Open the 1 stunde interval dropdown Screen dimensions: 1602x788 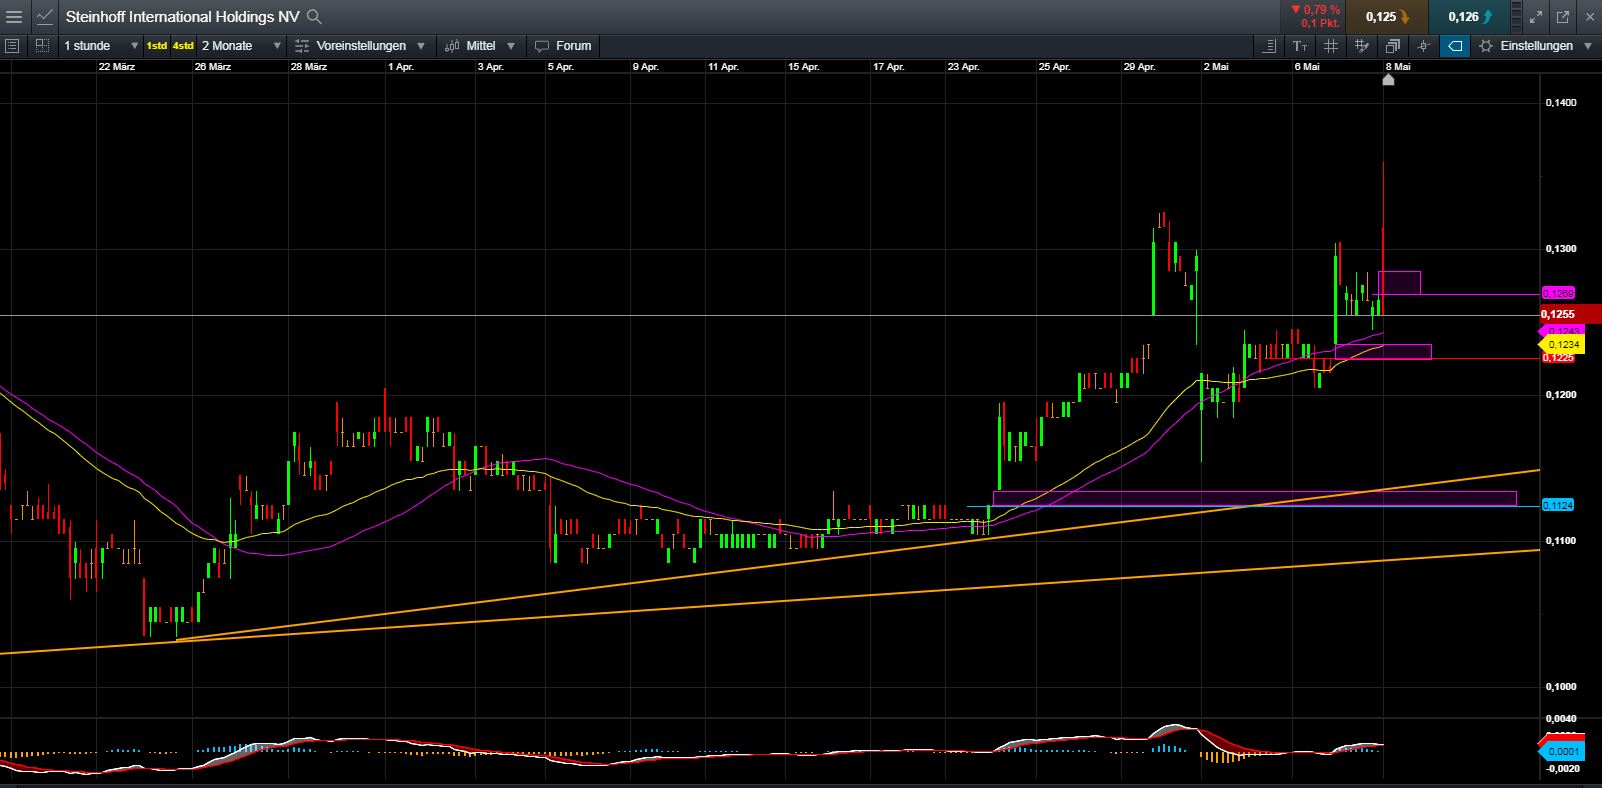[100, 46]
